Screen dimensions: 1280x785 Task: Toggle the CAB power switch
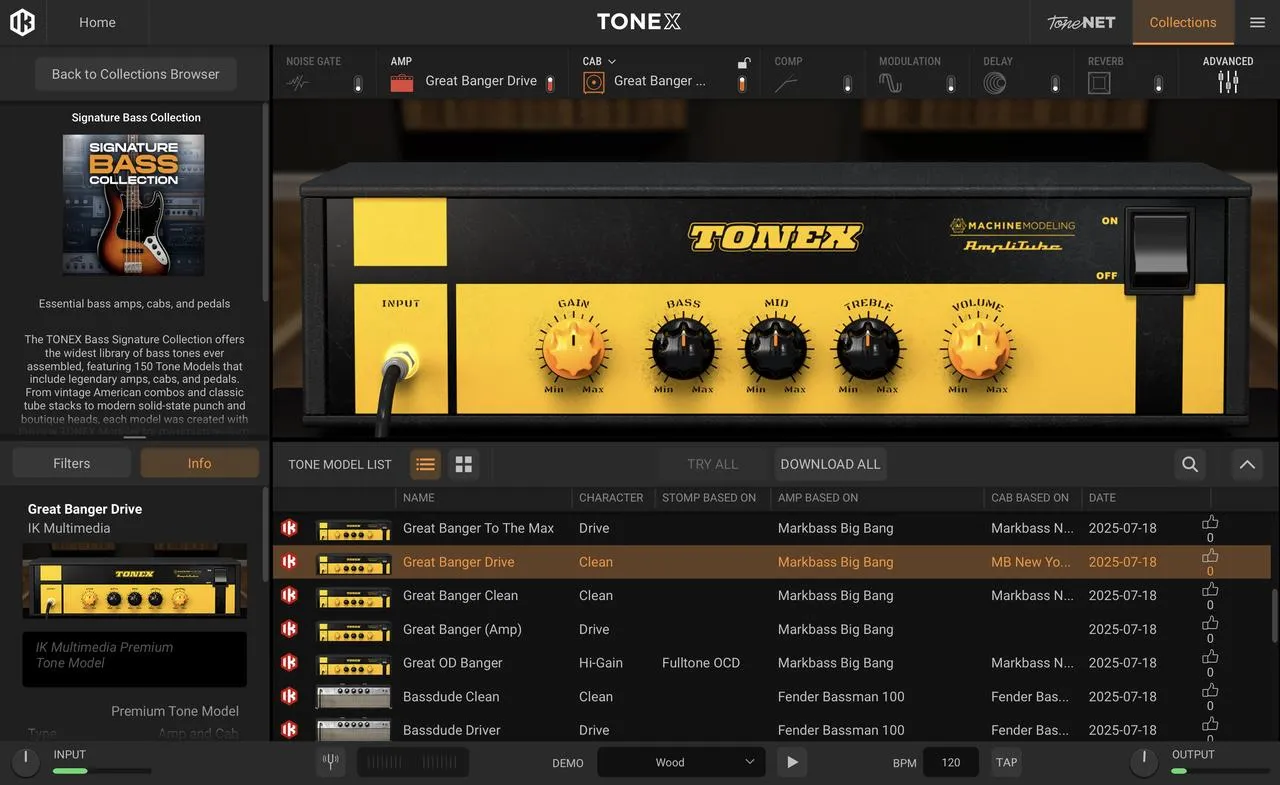742,84
